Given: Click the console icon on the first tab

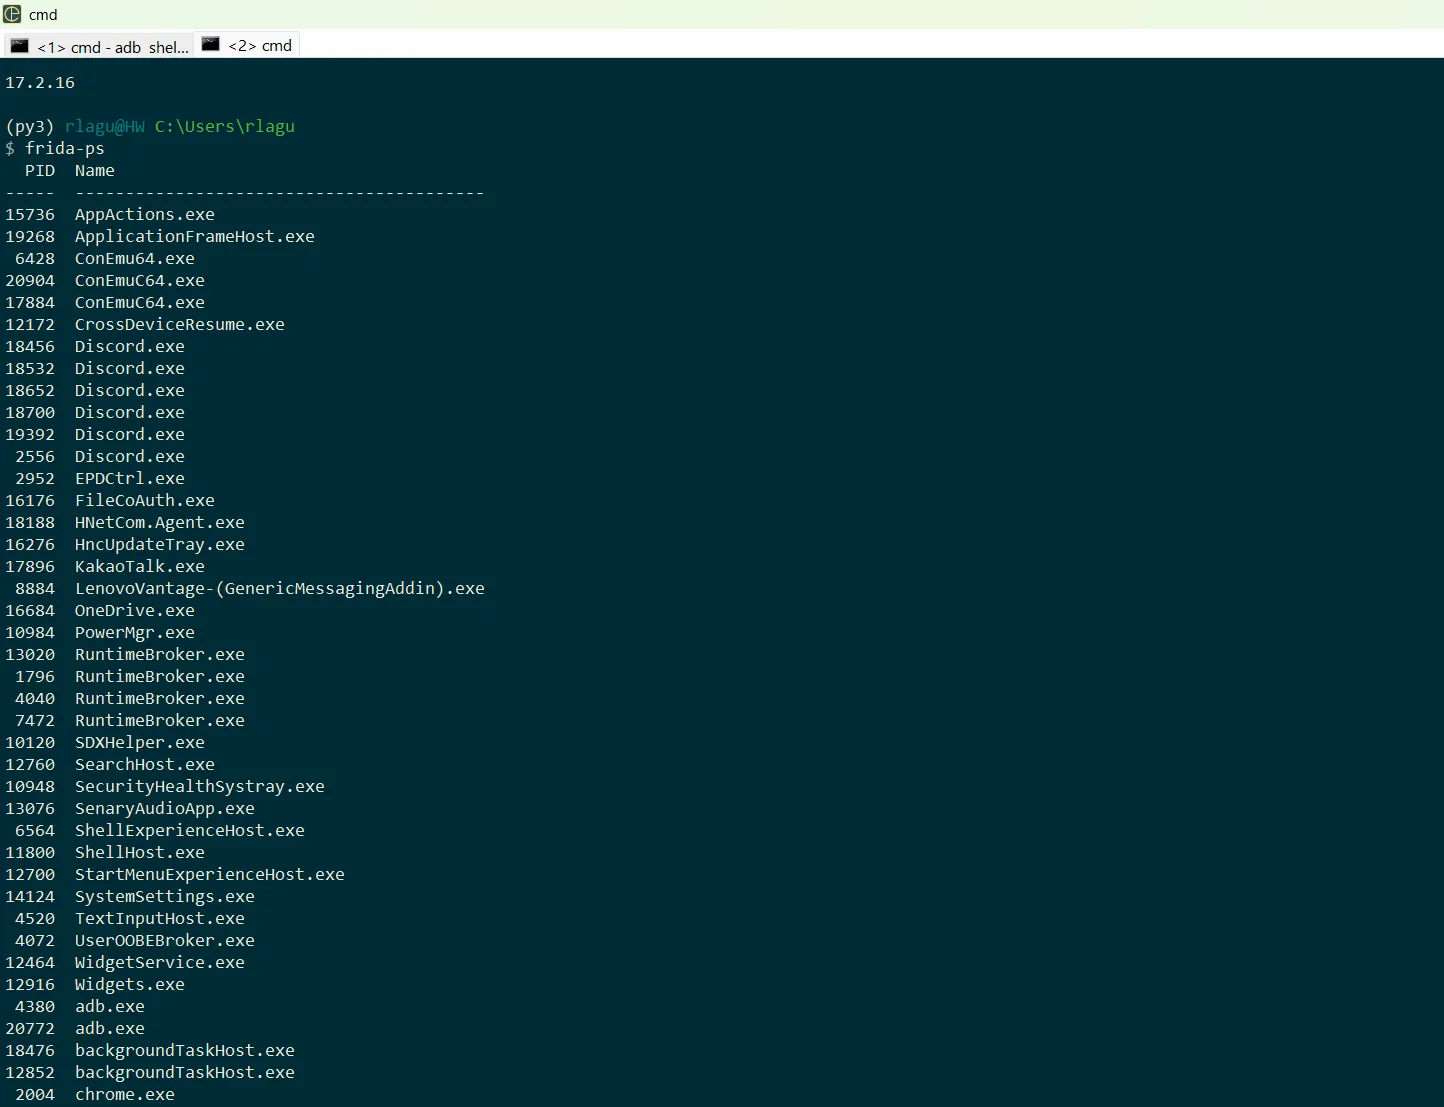Looking at the screenshot, I should click(x=20, y=46).
